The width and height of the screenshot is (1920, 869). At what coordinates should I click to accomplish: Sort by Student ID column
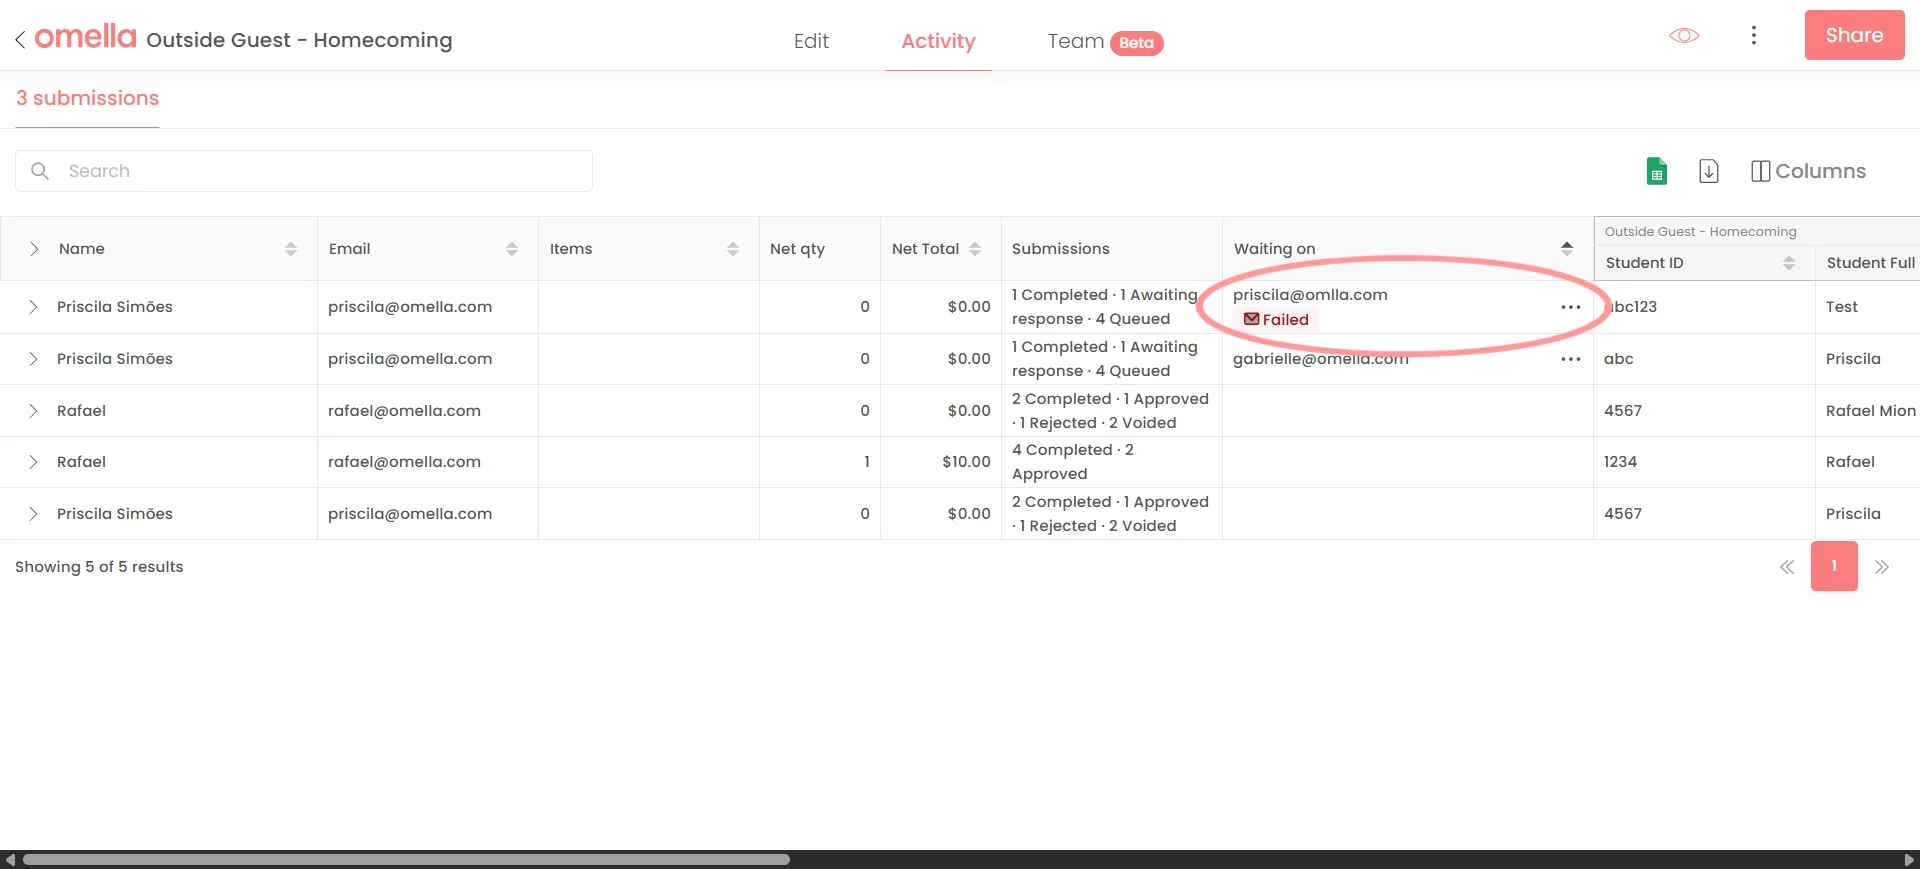[1789, 263]
